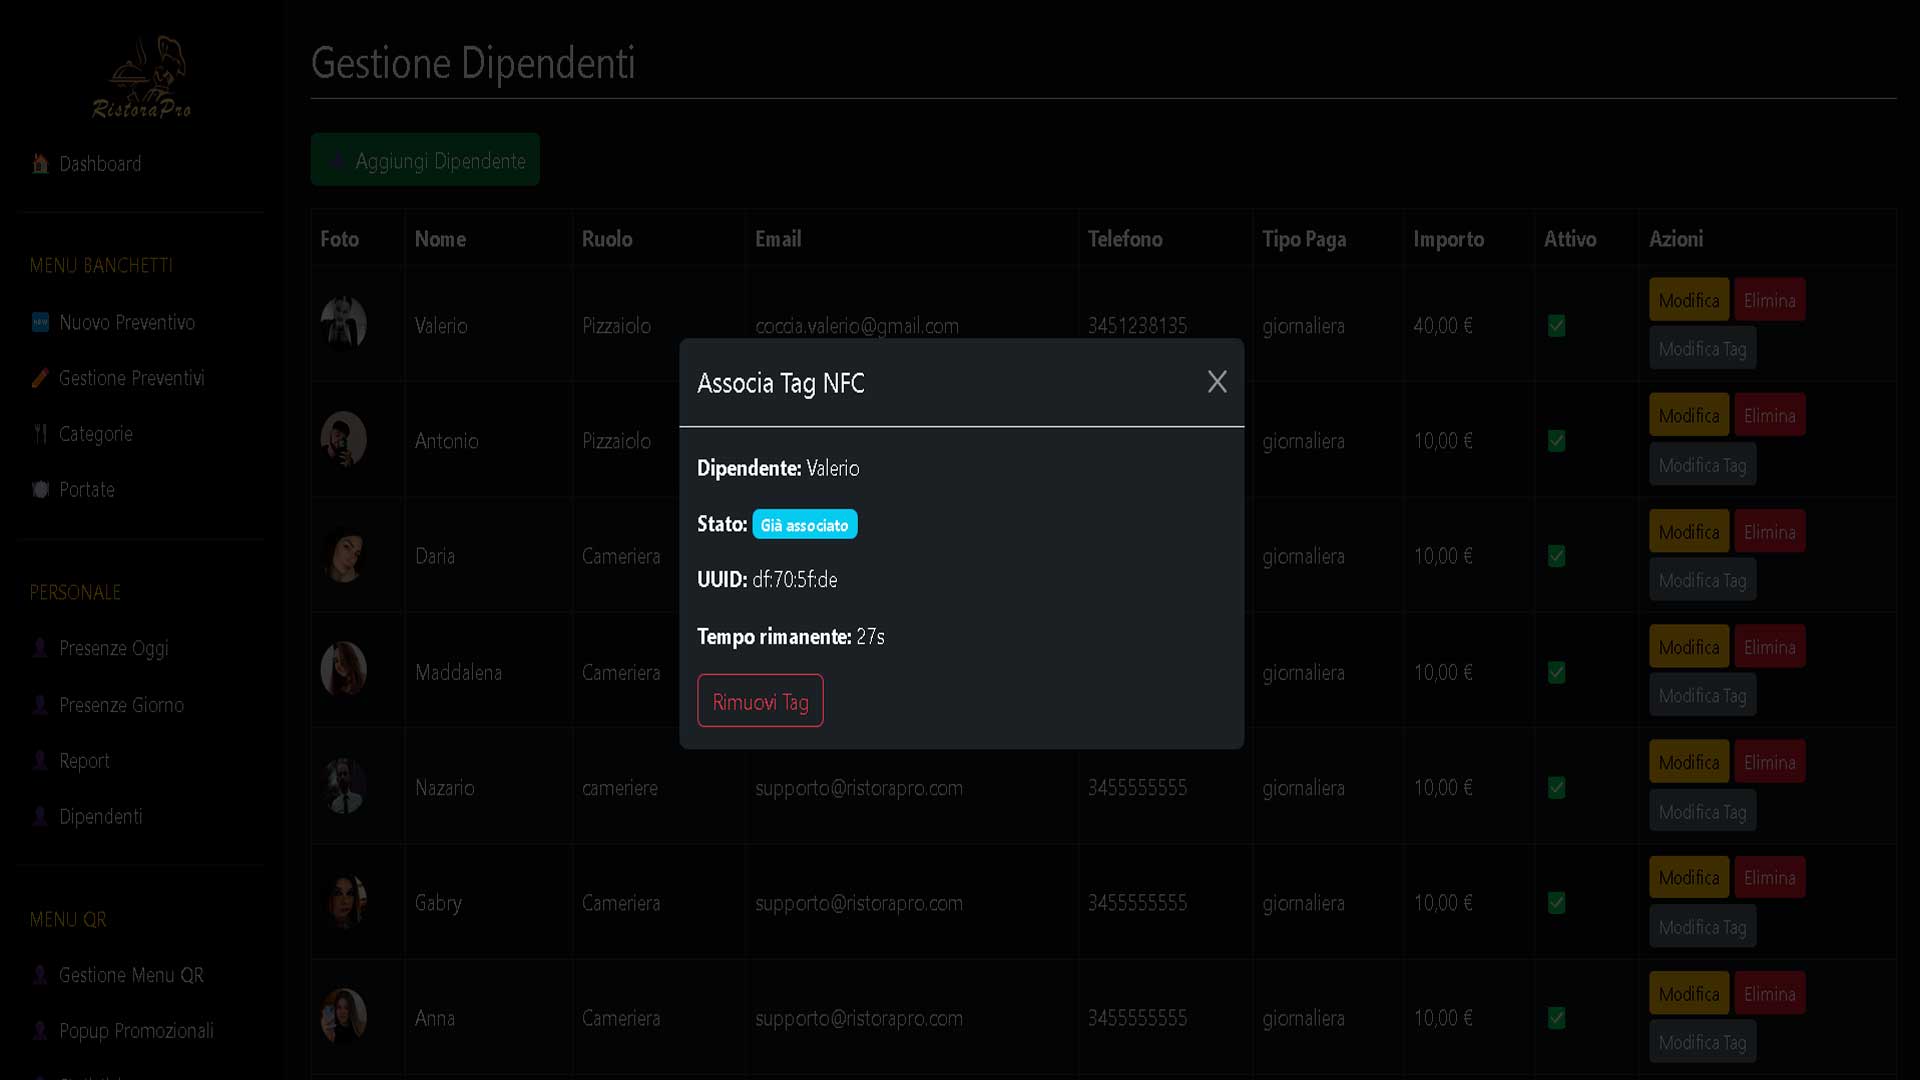
Task: Toggle Attivo checkbox for Nazario
Action: (x=1556, y=788)
